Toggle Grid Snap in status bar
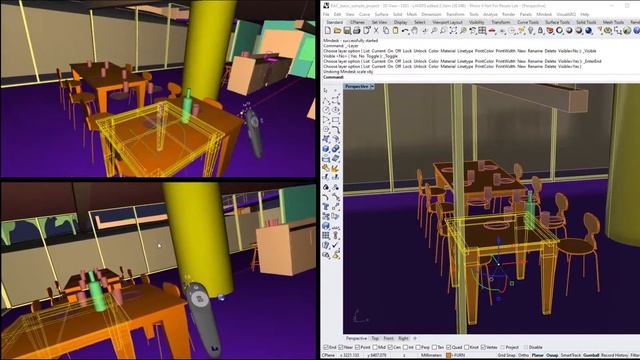This screenshot has height=360, width=640. coord(507,356)
